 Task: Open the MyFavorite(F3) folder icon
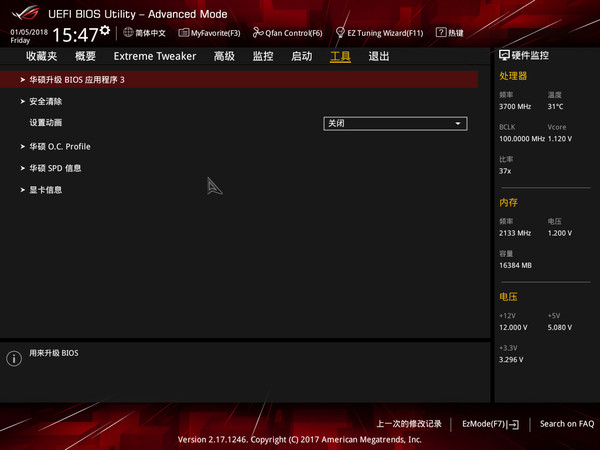click(x=184, y=33)
